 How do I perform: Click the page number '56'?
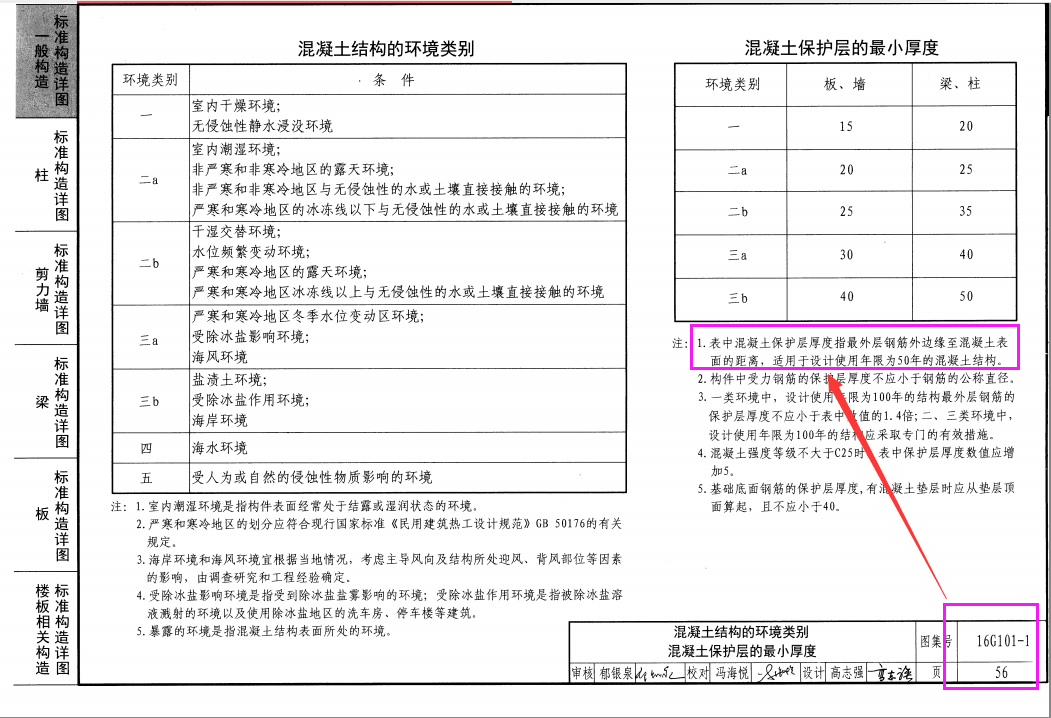[x=1001, y=672]
